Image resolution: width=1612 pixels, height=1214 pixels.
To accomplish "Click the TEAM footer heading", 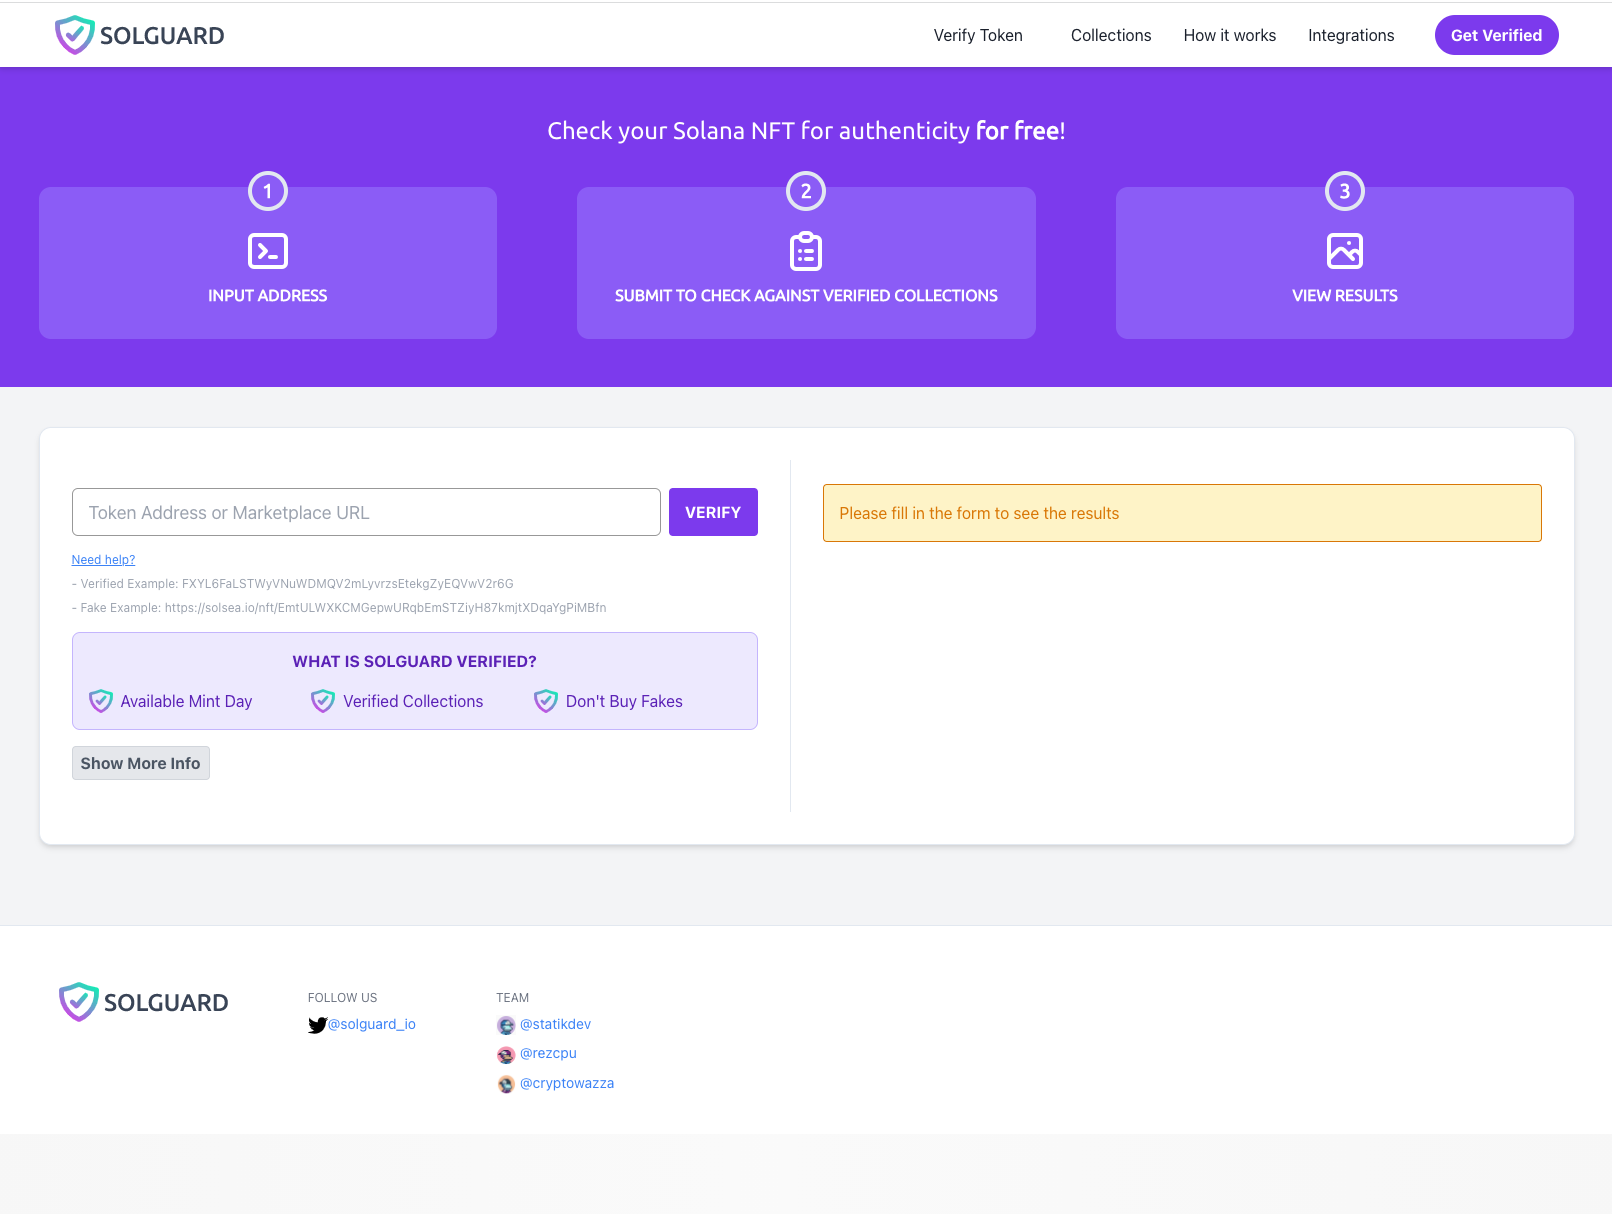I will pyautogui.click(x=513, y=998).
